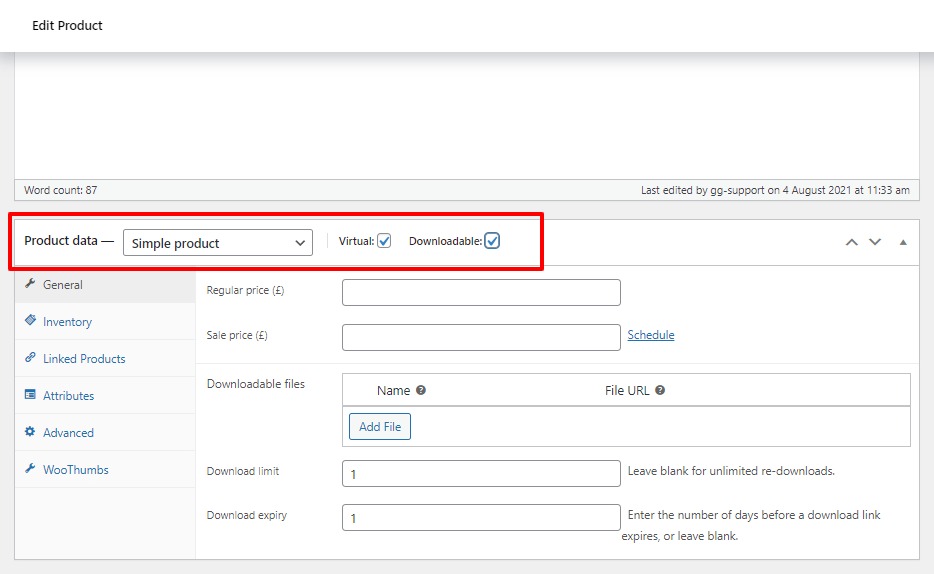934x574 pixels.
Task: Click the help icon next to Name
Action: 421,390
